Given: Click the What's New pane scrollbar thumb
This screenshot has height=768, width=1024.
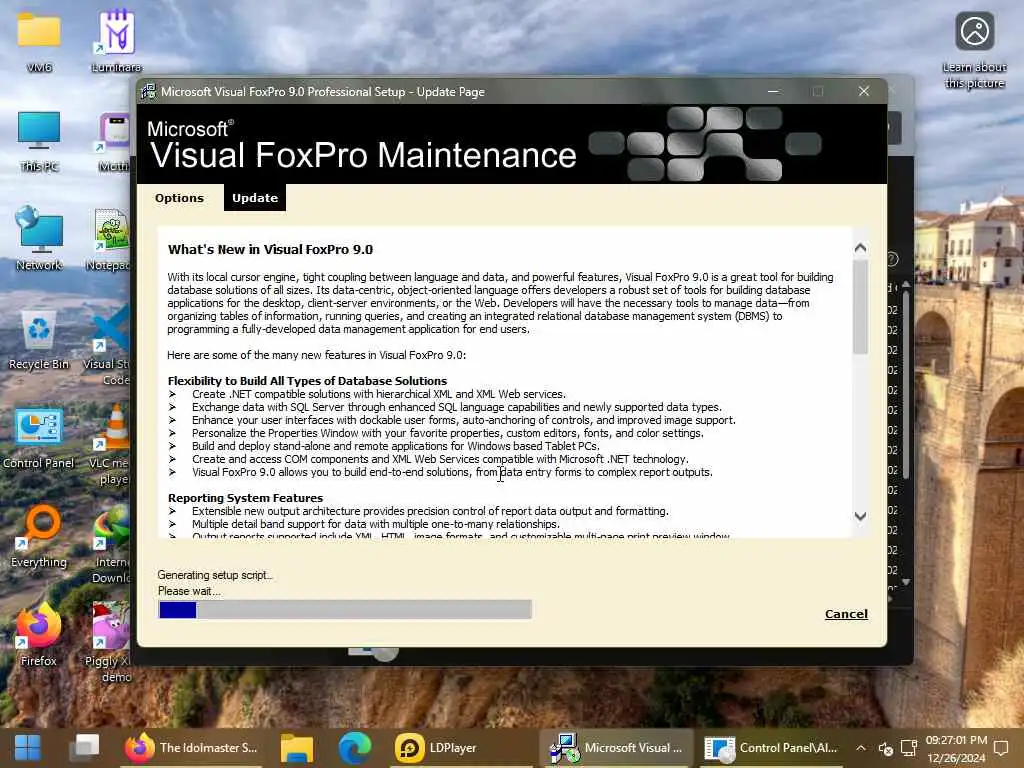Looking at the screenshot, I should (860, 306).
